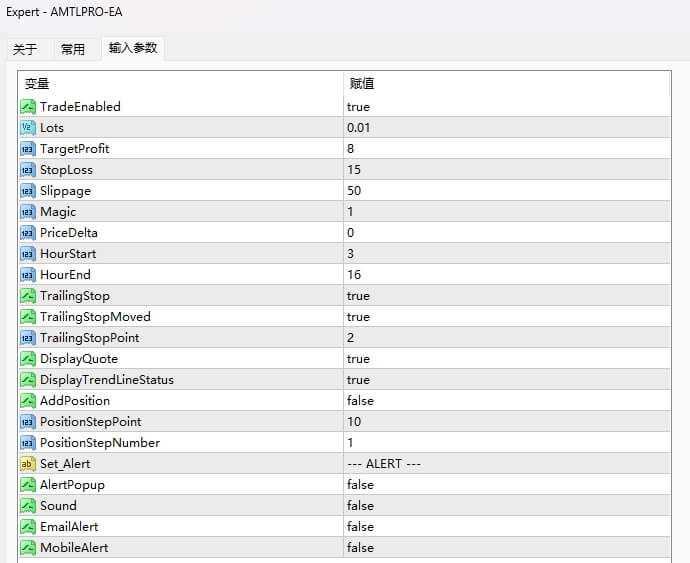
Task: Click the TrailingStop boolean icon
Action: click(28, 296)
